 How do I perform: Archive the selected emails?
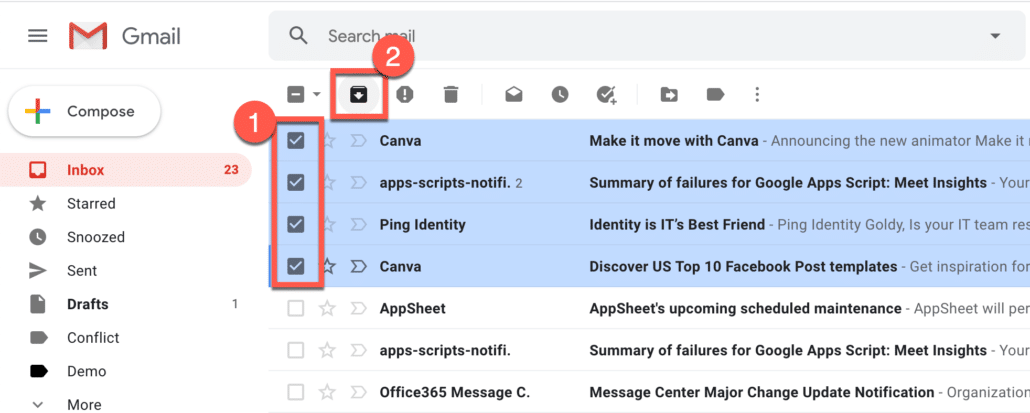pos(358,95)
